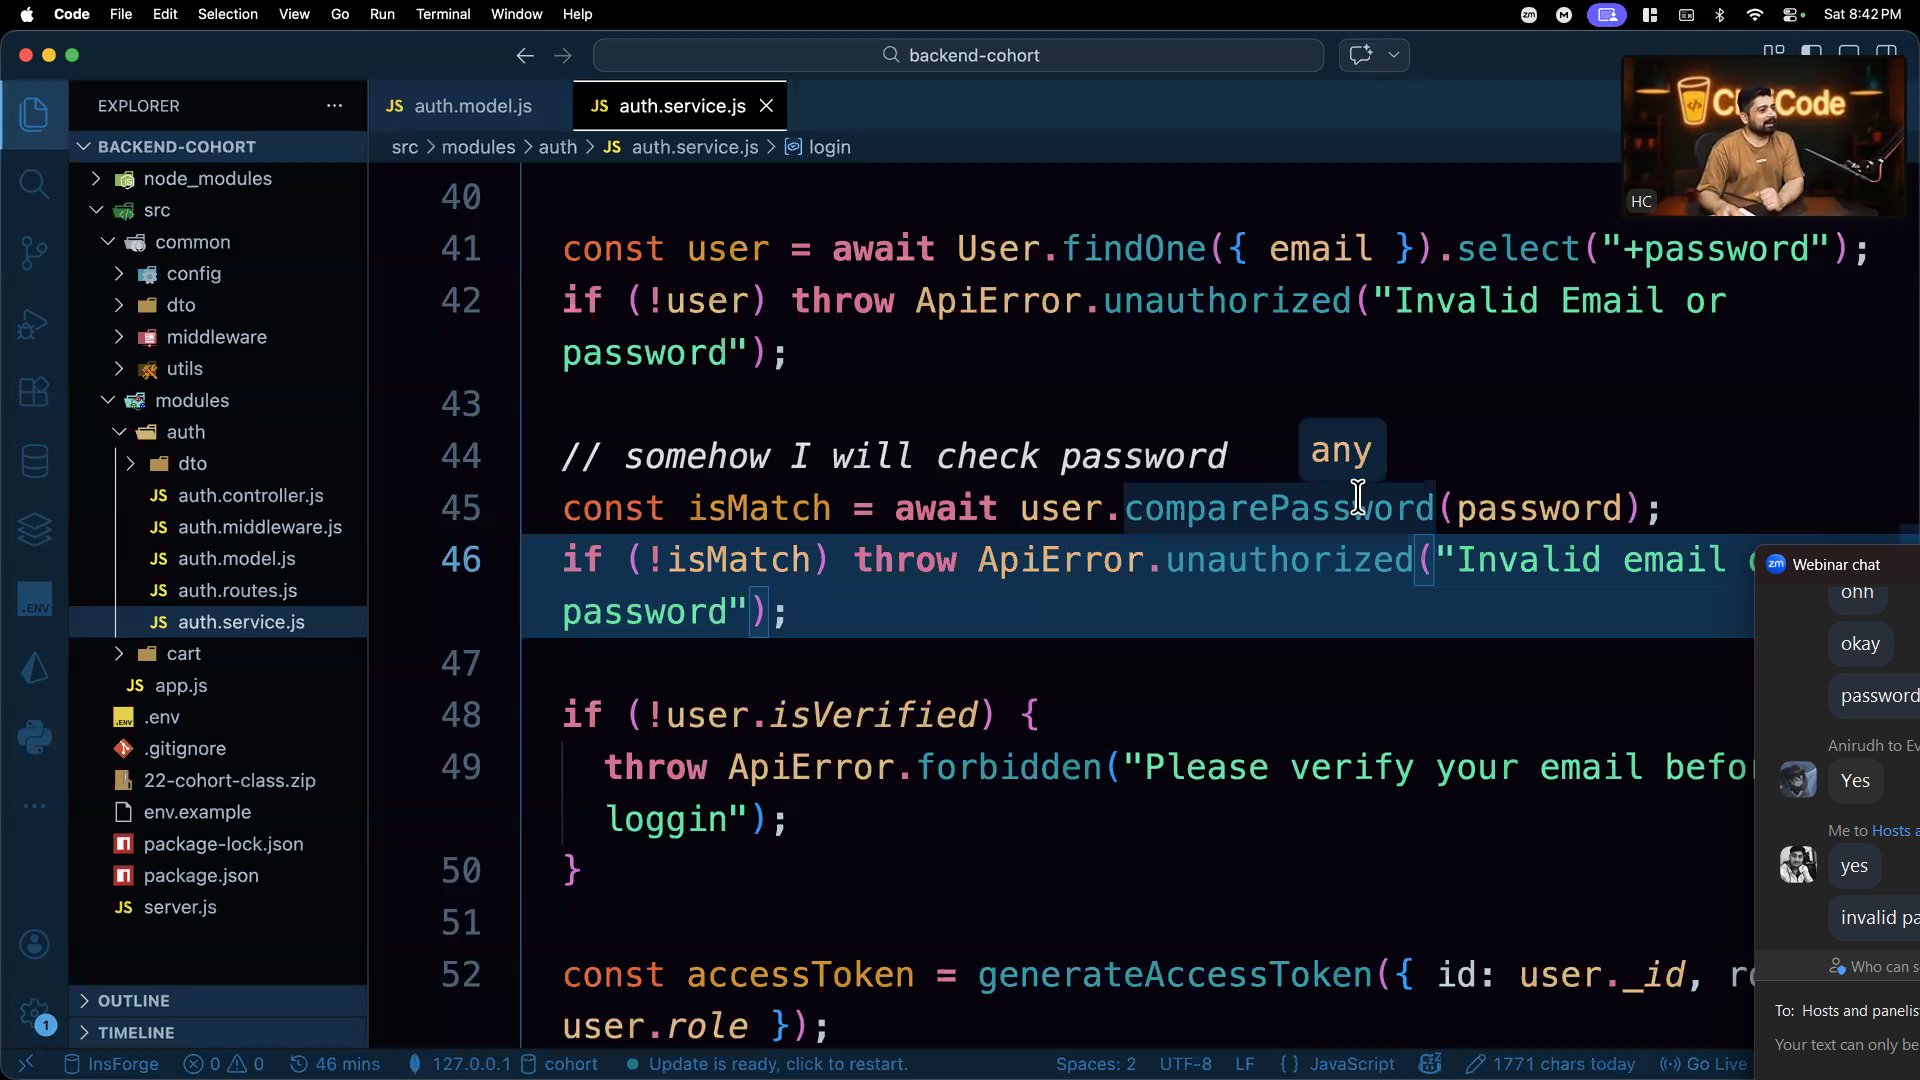Go back using the left arrow

point(525,56)
